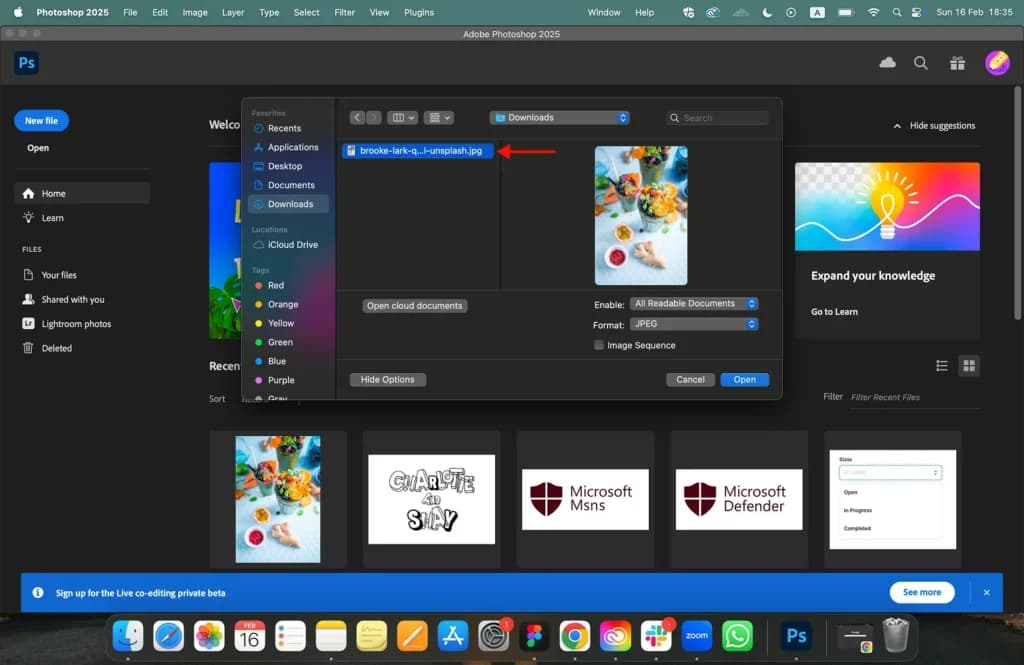The height and width of the screenshot is (665, 1024).
Task: Go back in the file dialog
Action: tap(357, 118)
